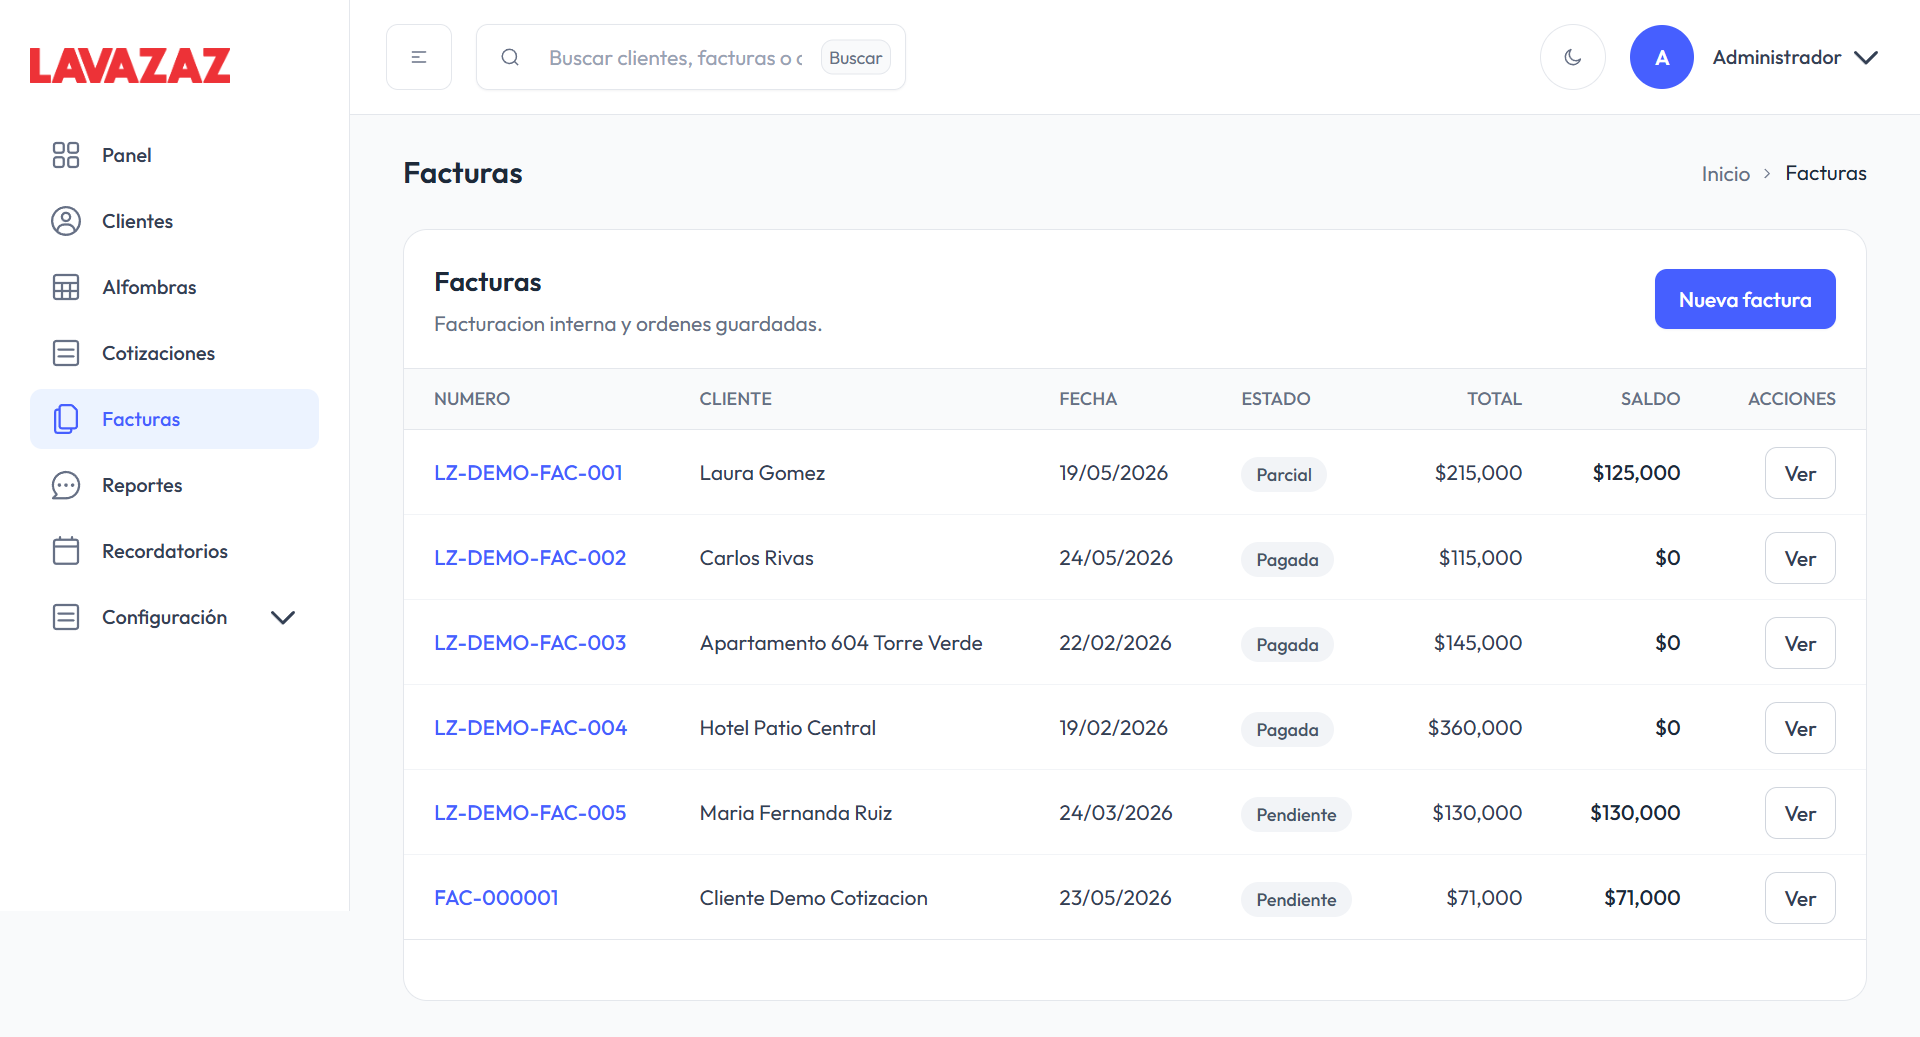Open invoice FAC-000001 link
The image size is (1920, 1037).
[496, 898]
